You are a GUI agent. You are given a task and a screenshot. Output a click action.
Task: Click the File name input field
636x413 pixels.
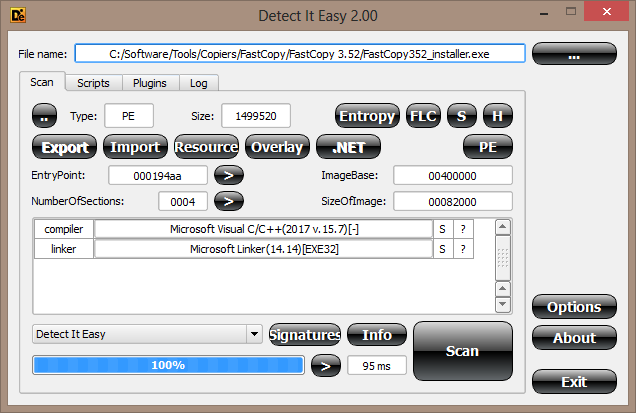pyautogui.click(x=300, y=54)
